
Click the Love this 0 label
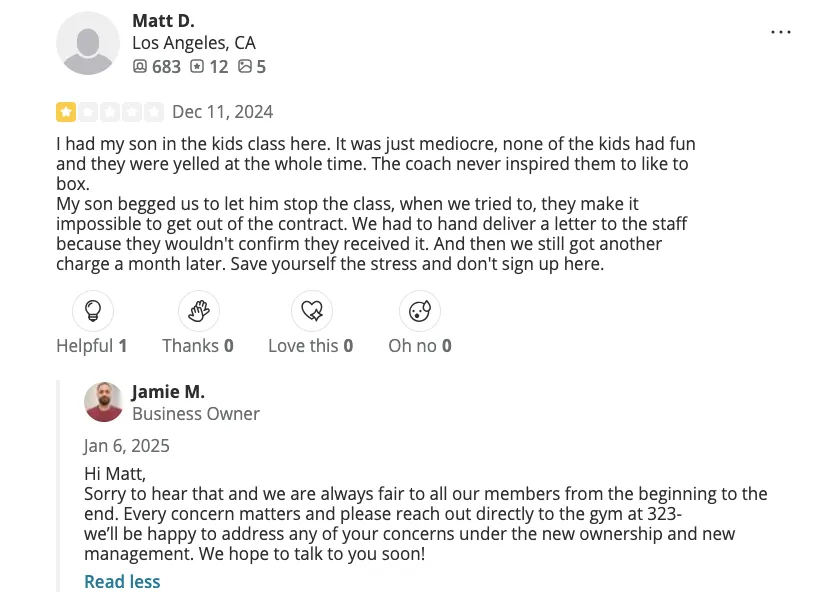pyautogui.click(x=310, y=346)
